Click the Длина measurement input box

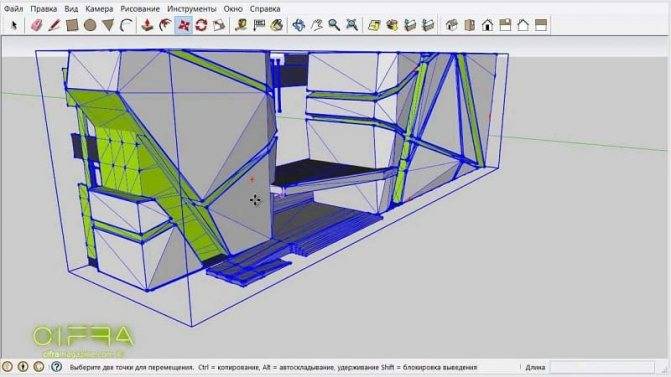pos(602,367)
